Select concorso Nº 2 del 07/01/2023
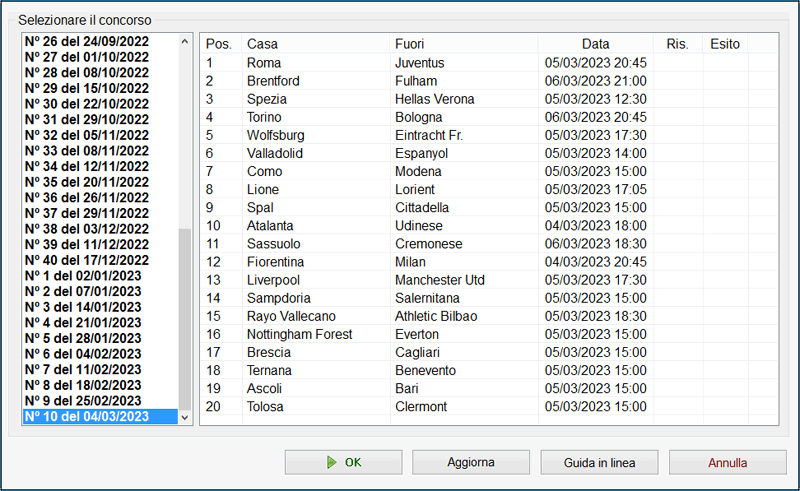 (101, 291)
